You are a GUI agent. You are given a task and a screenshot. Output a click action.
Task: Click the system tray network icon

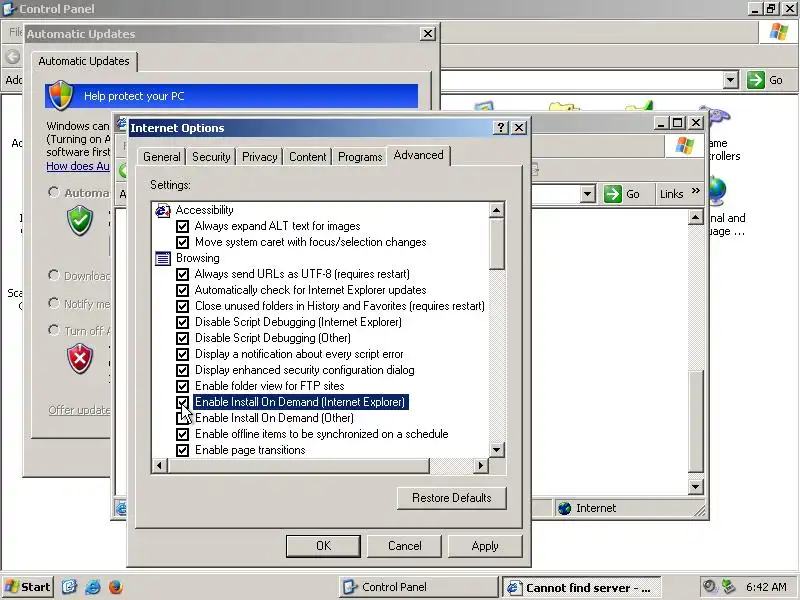pyautogui.click(x=728, y=587)
